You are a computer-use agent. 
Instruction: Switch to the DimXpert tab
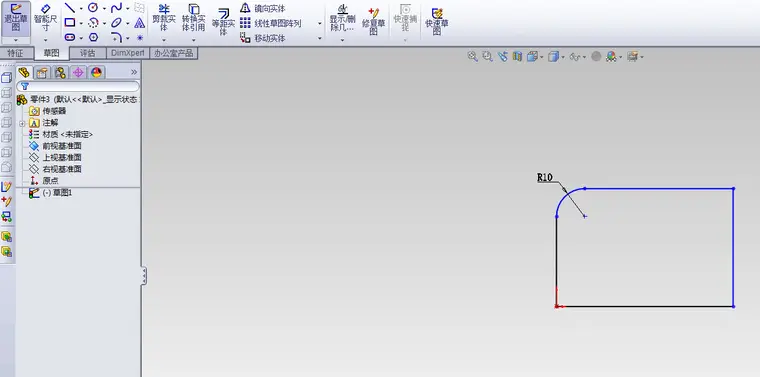[127, 53]
